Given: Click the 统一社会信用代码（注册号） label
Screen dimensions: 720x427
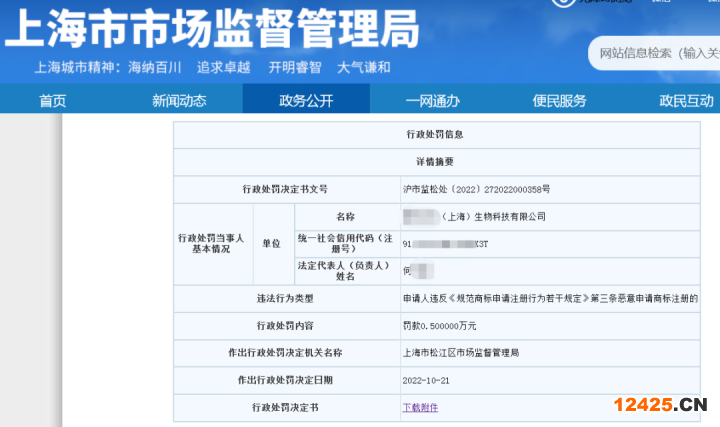Looking at the screenshot, I should pyautogui.click(x=347, y=244).
